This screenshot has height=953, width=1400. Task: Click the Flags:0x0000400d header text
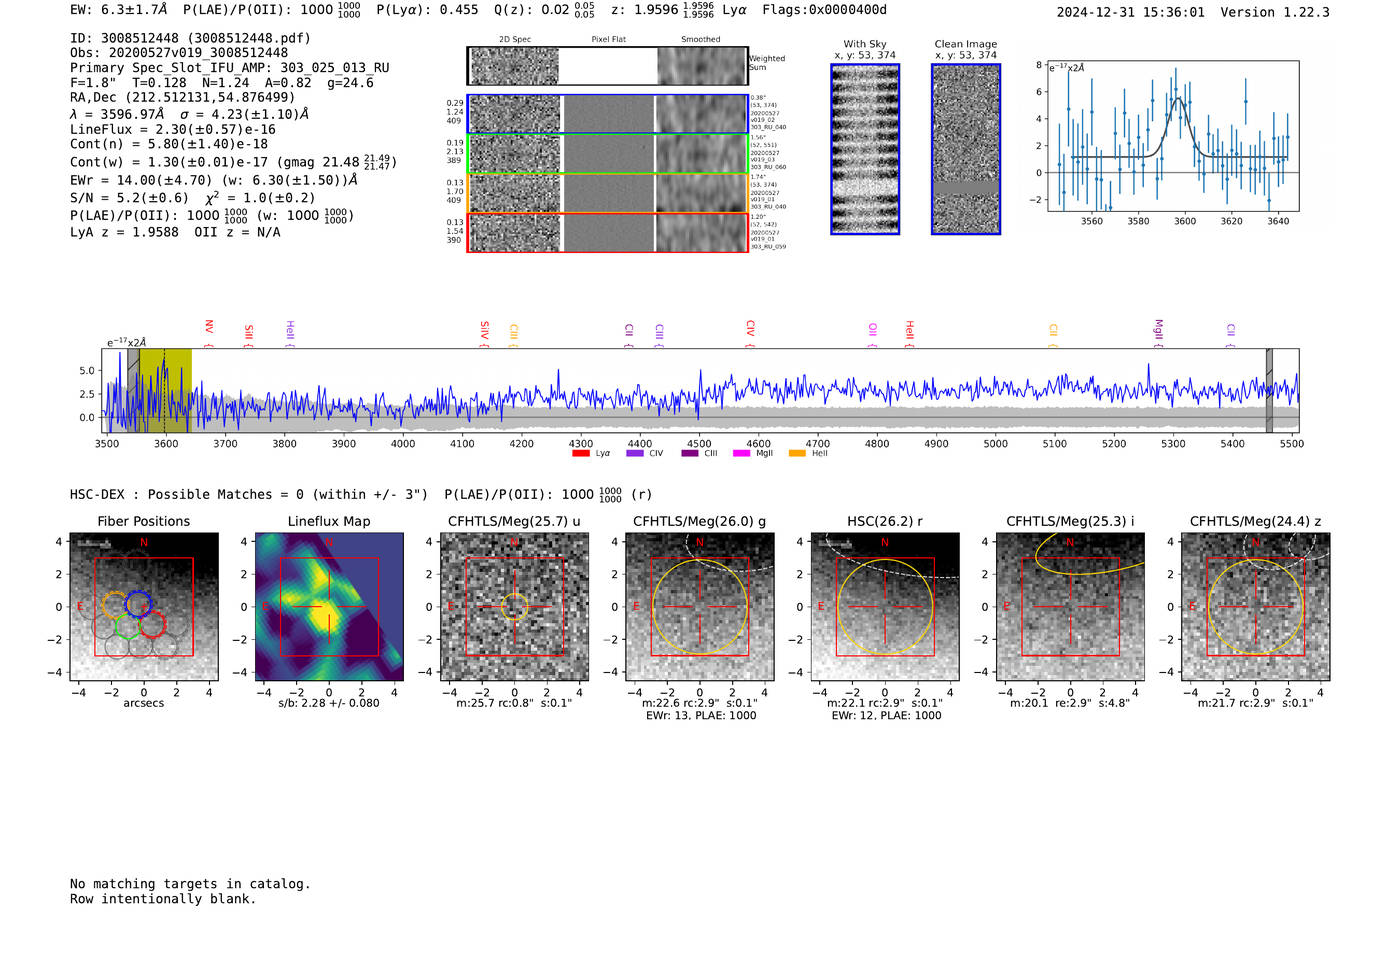pyautogui.click(x=824, y=10)
